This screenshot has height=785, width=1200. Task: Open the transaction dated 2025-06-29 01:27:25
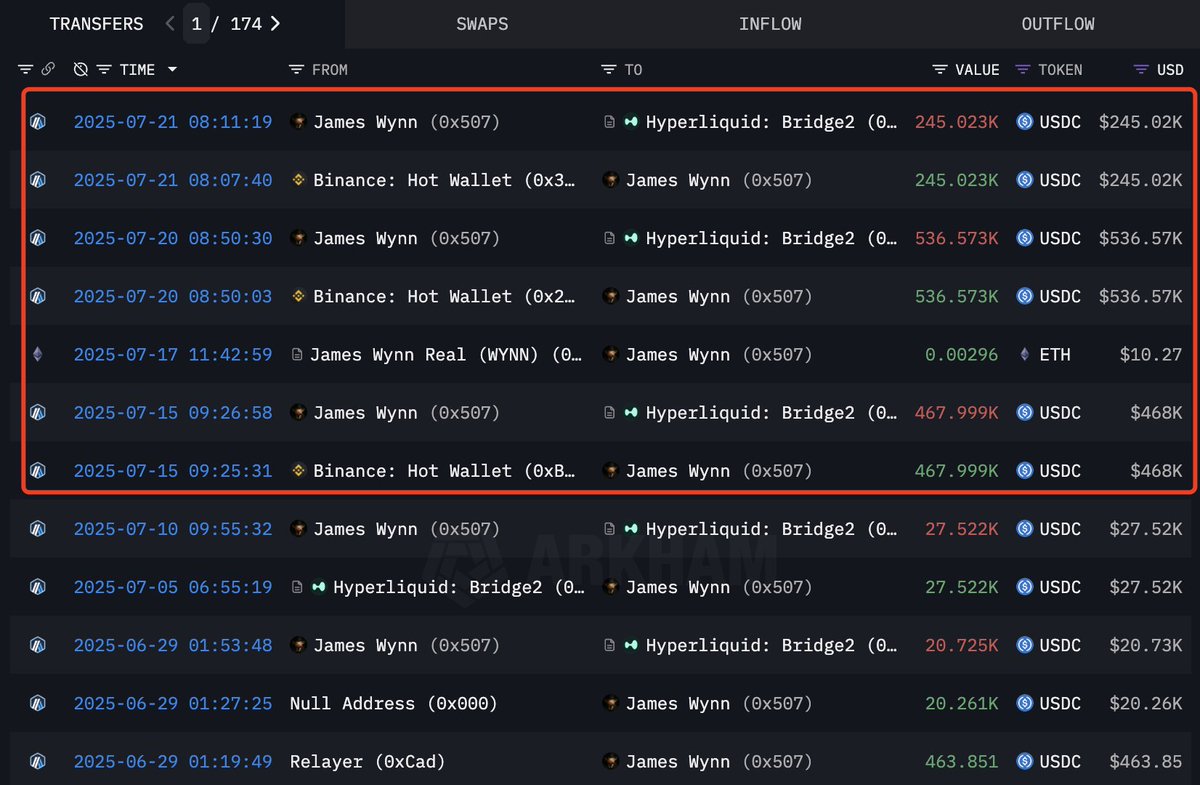(173, 703)
